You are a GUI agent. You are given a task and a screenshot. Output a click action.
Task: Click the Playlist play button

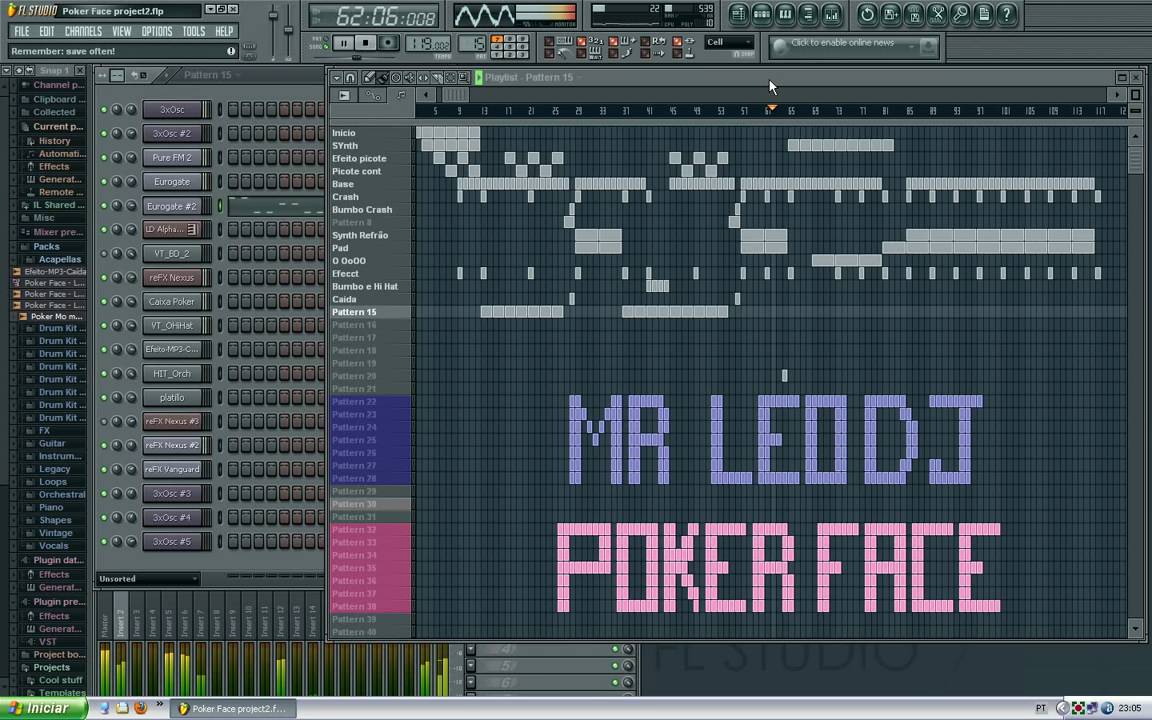479,77
